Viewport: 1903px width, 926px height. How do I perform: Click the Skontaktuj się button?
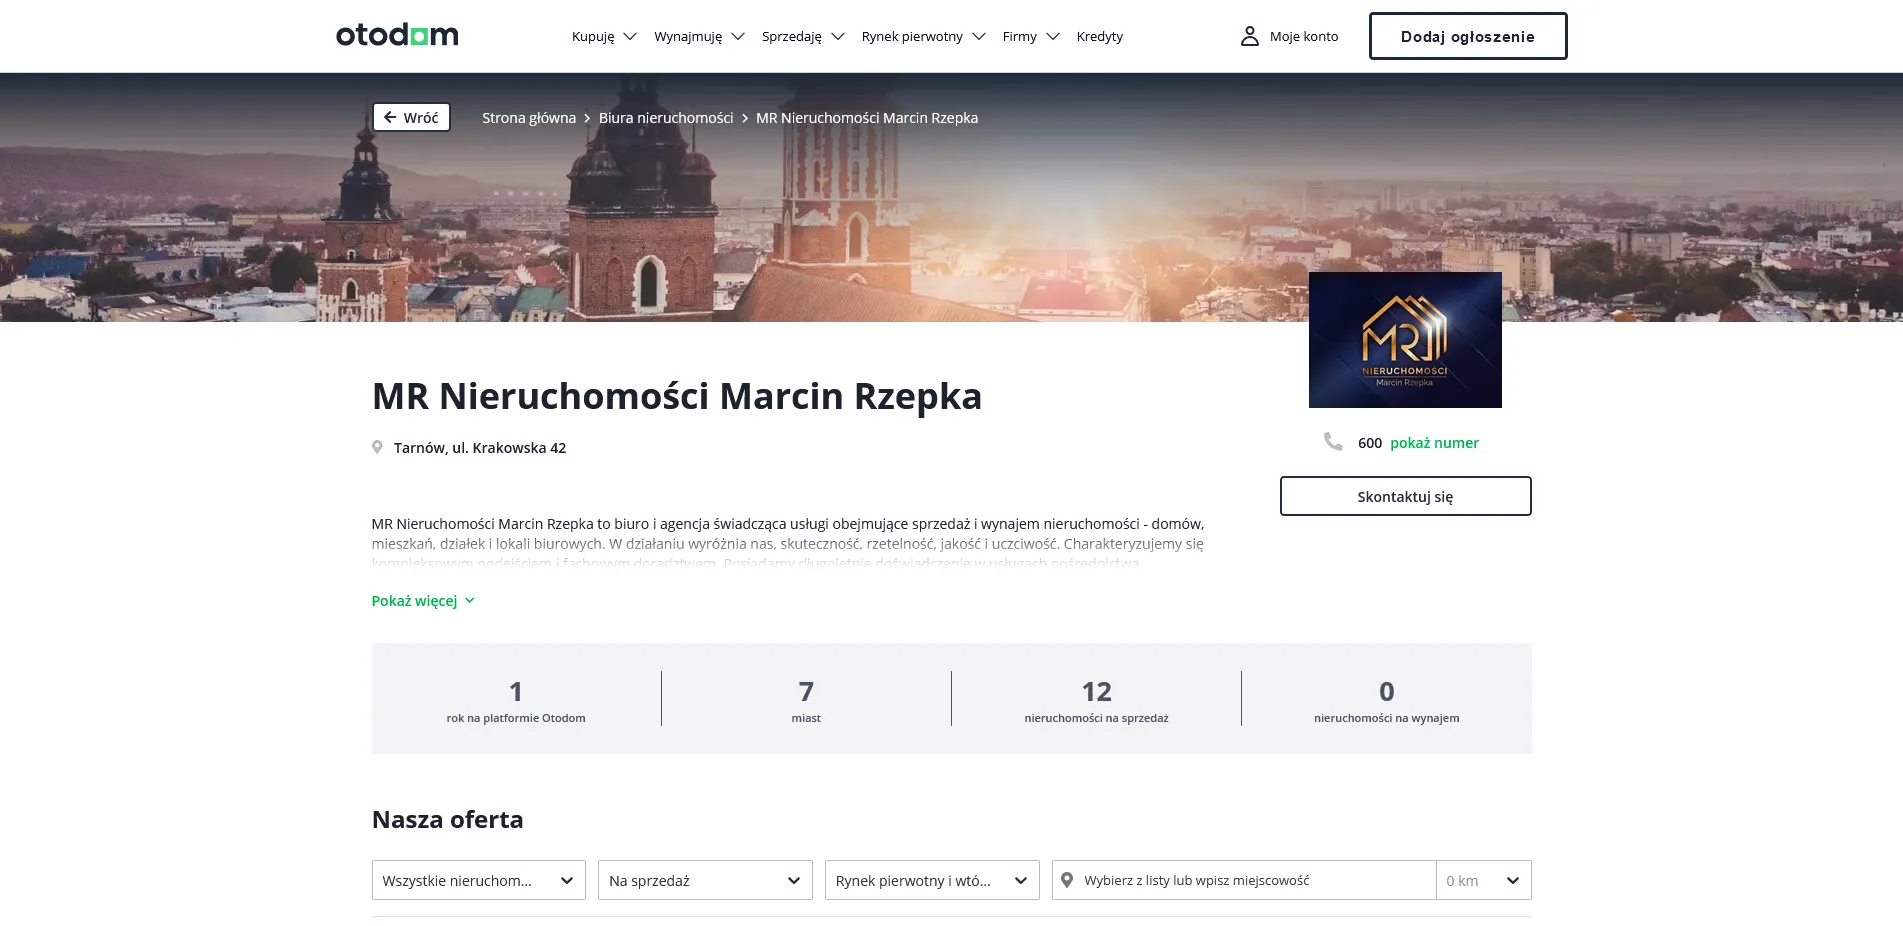pos(1405,496)
